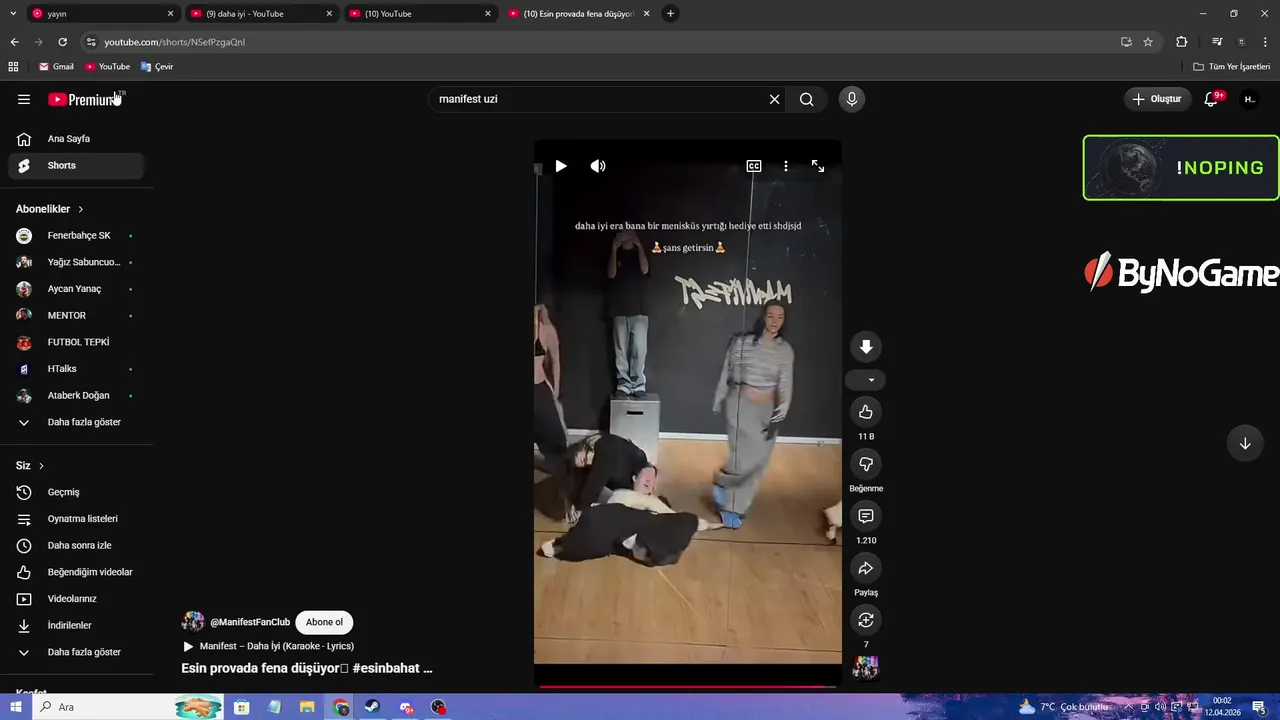Open İndirilenler downloads
The image size is (1280, 720).
coord(77,626)
